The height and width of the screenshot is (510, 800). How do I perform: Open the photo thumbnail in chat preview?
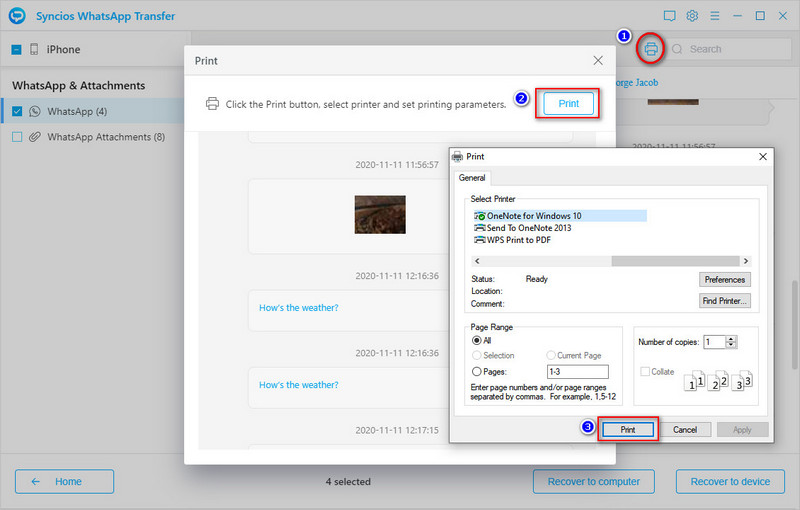(380, 215)
